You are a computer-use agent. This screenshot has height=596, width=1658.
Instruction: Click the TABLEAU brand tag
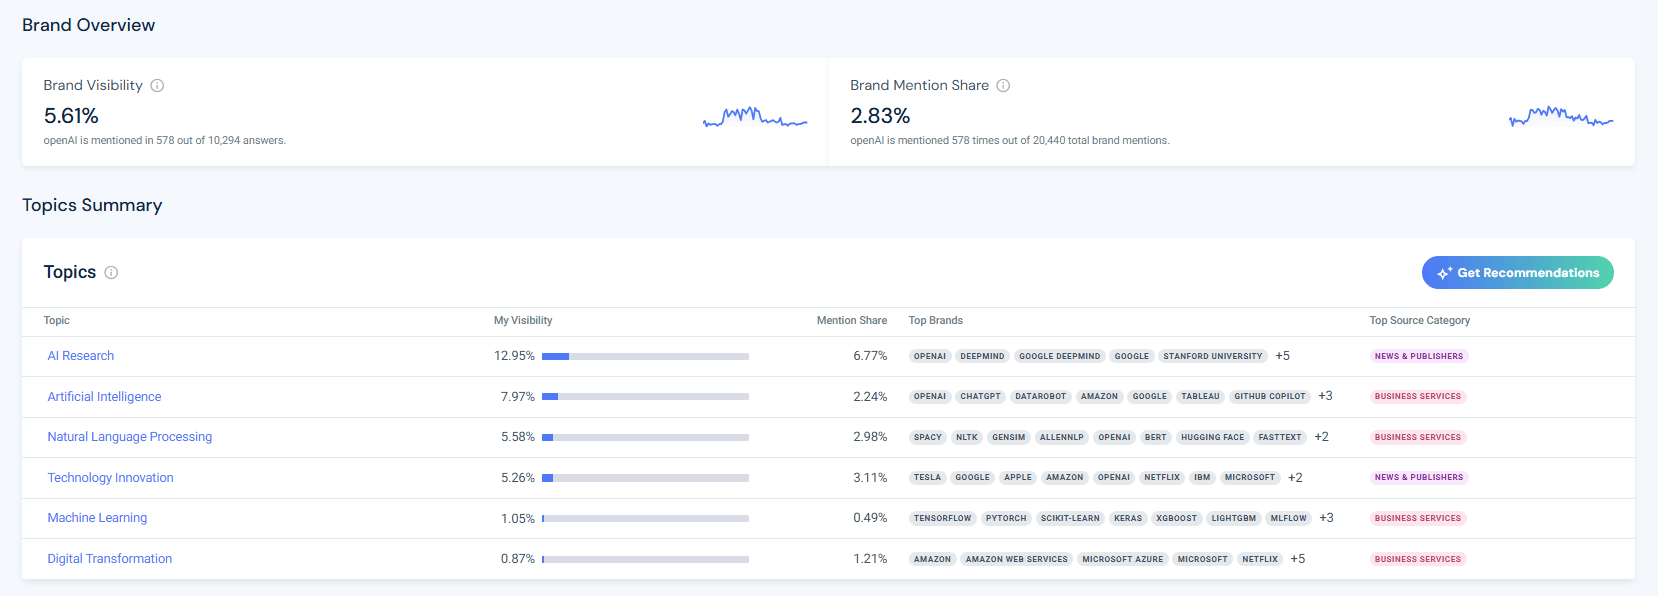(1200, 396)
